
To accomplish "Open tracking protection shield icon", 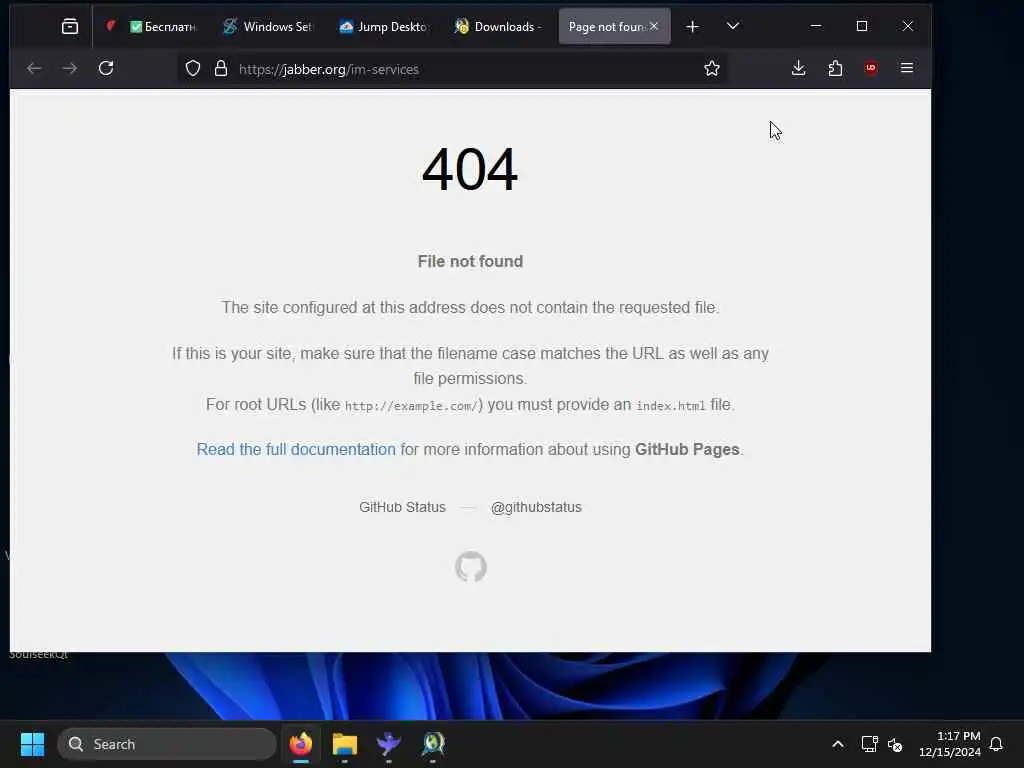I will 193,69.
